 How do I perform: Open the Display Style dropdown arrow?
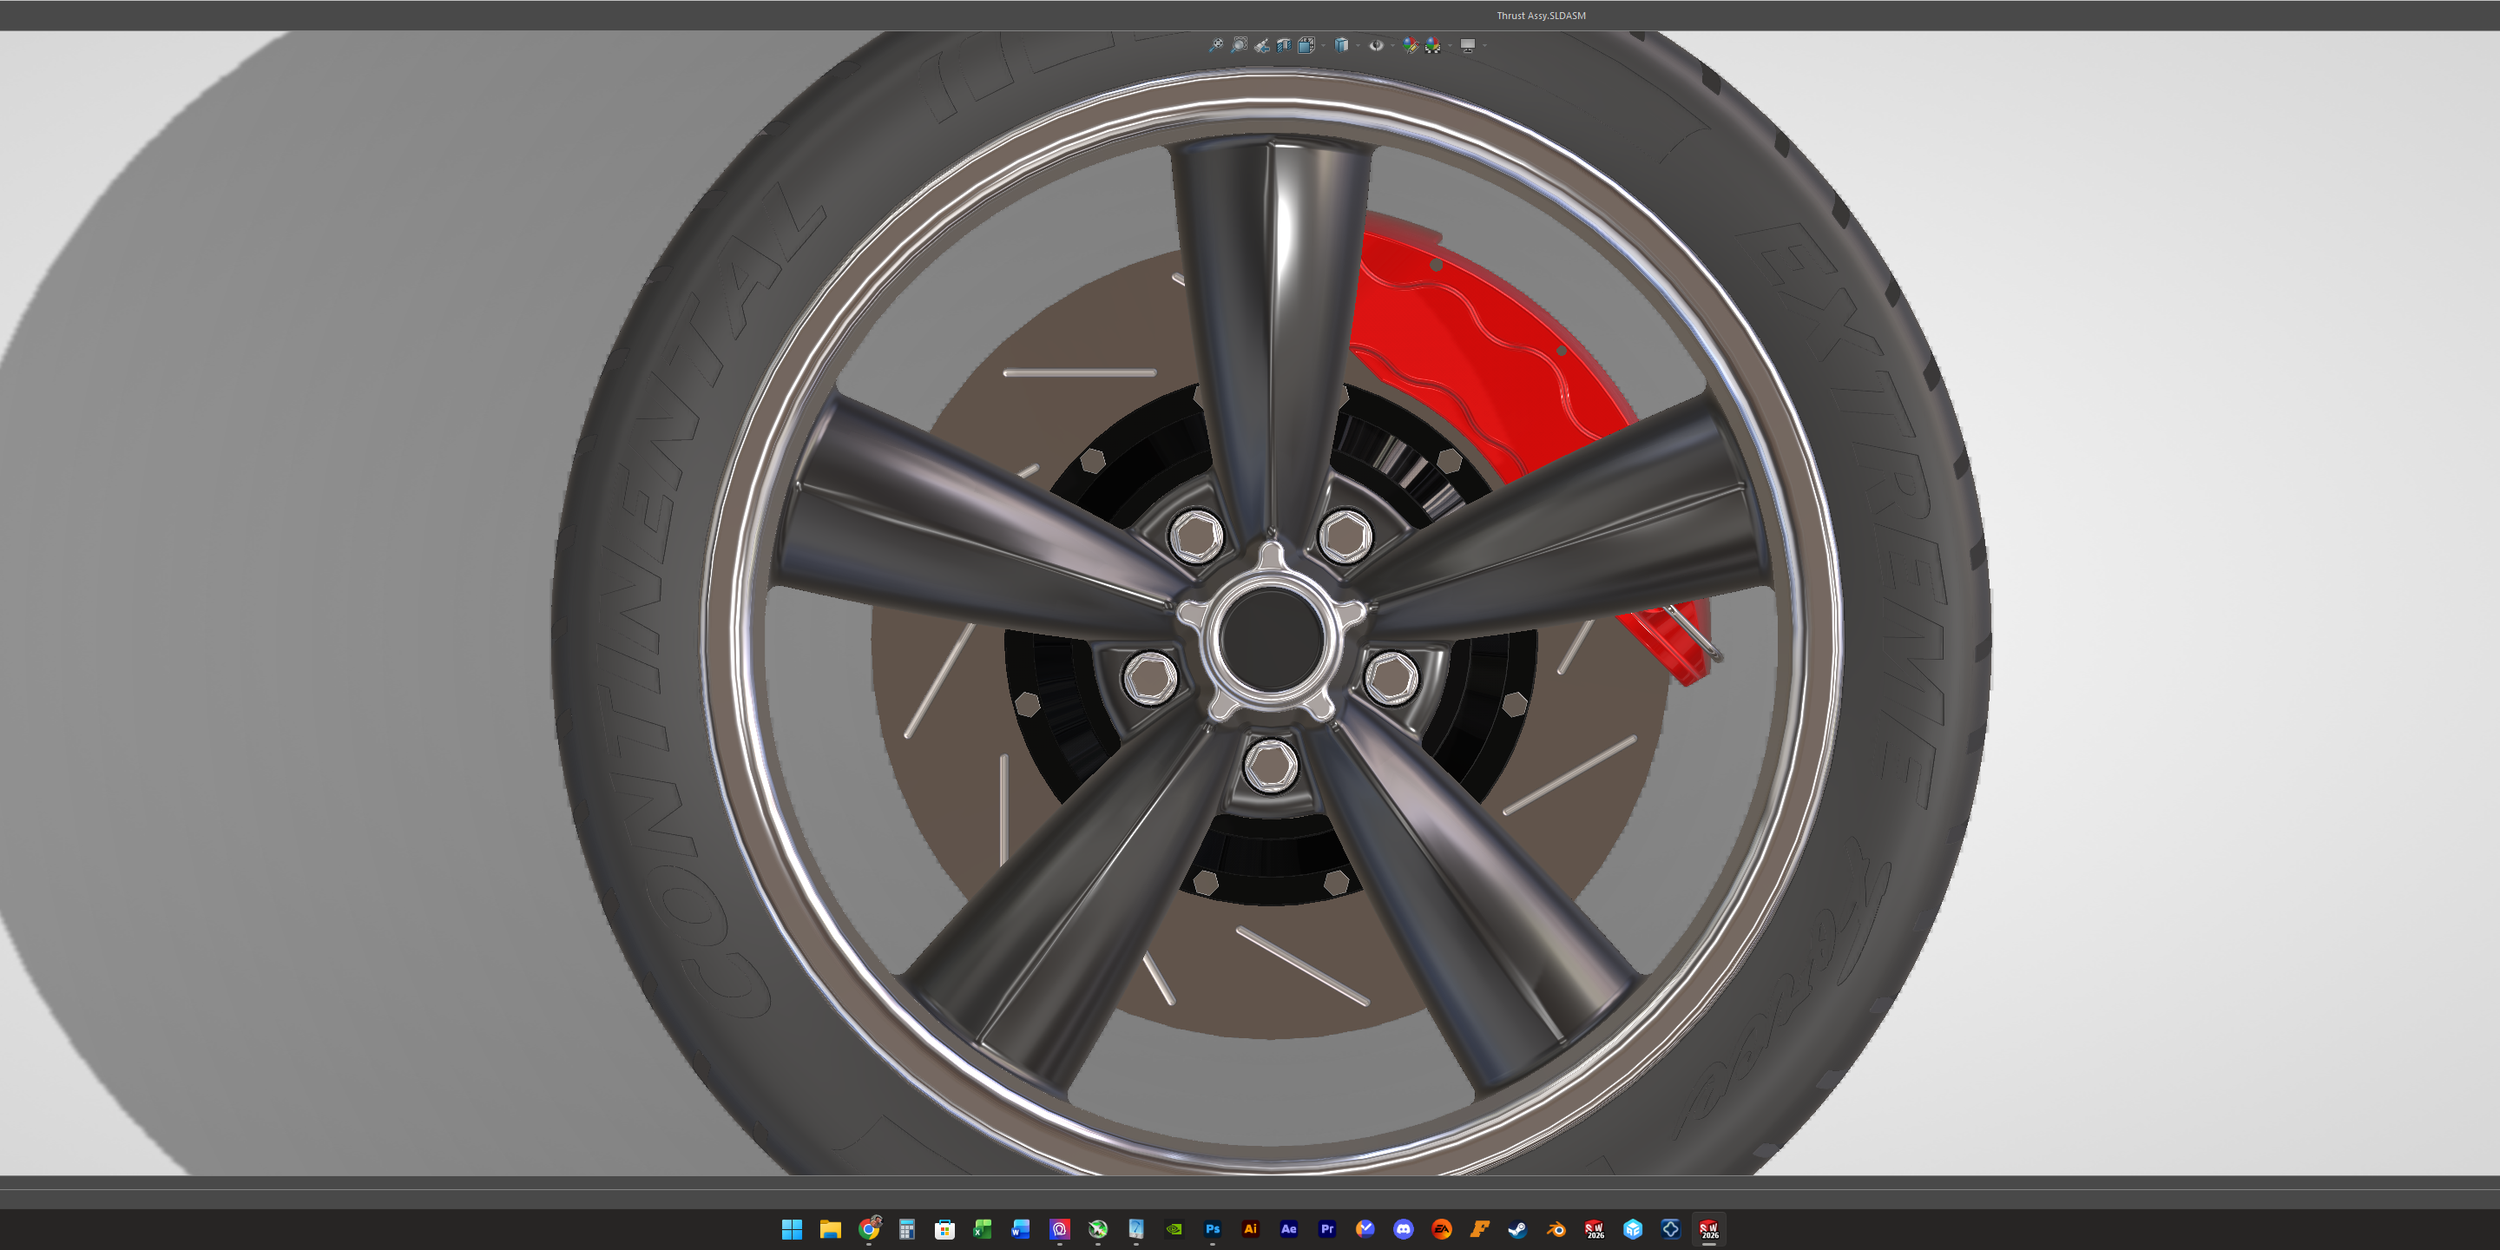tap(1358, 46)
